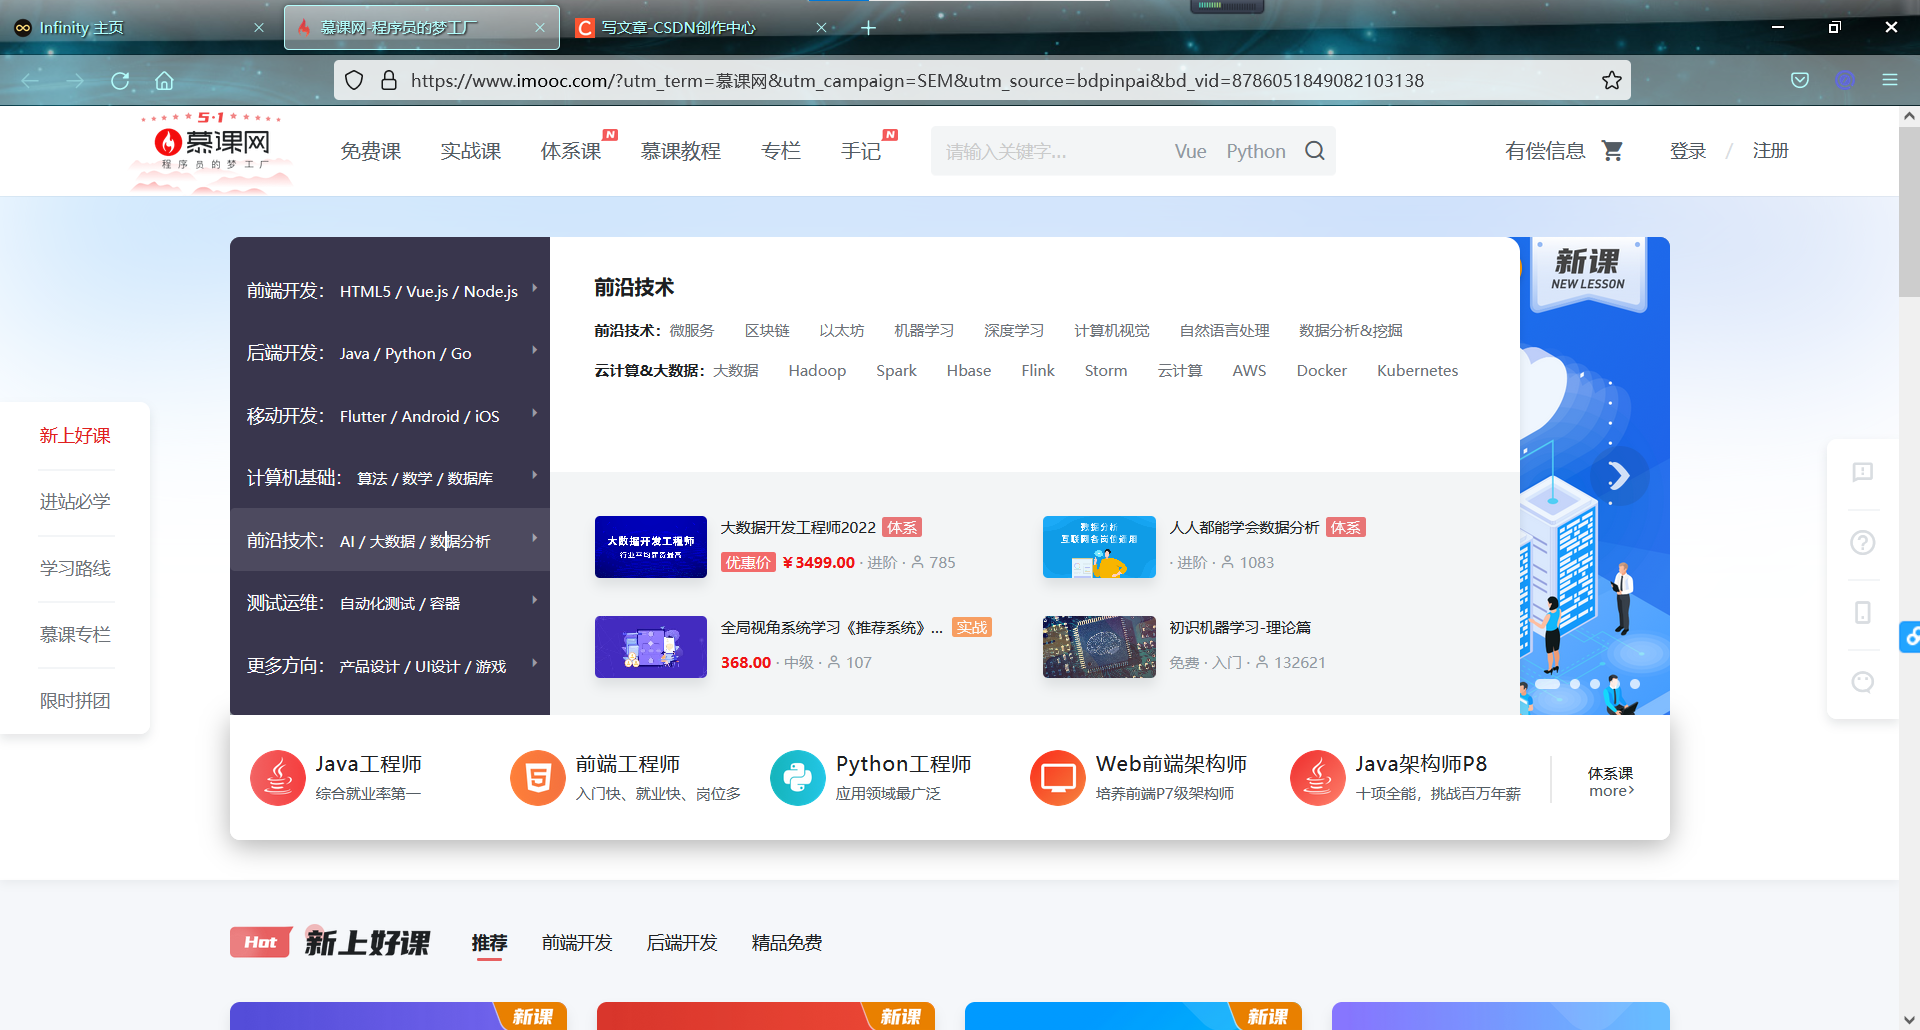Viewport: 1920px width, 1030px height.
Task: Click Python工程师 round icon
Action: tap(798, 777)
